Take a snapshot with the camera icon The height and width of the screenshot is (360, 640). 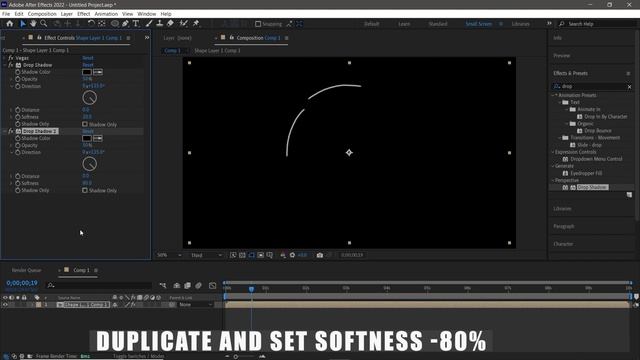pos(320,255)
